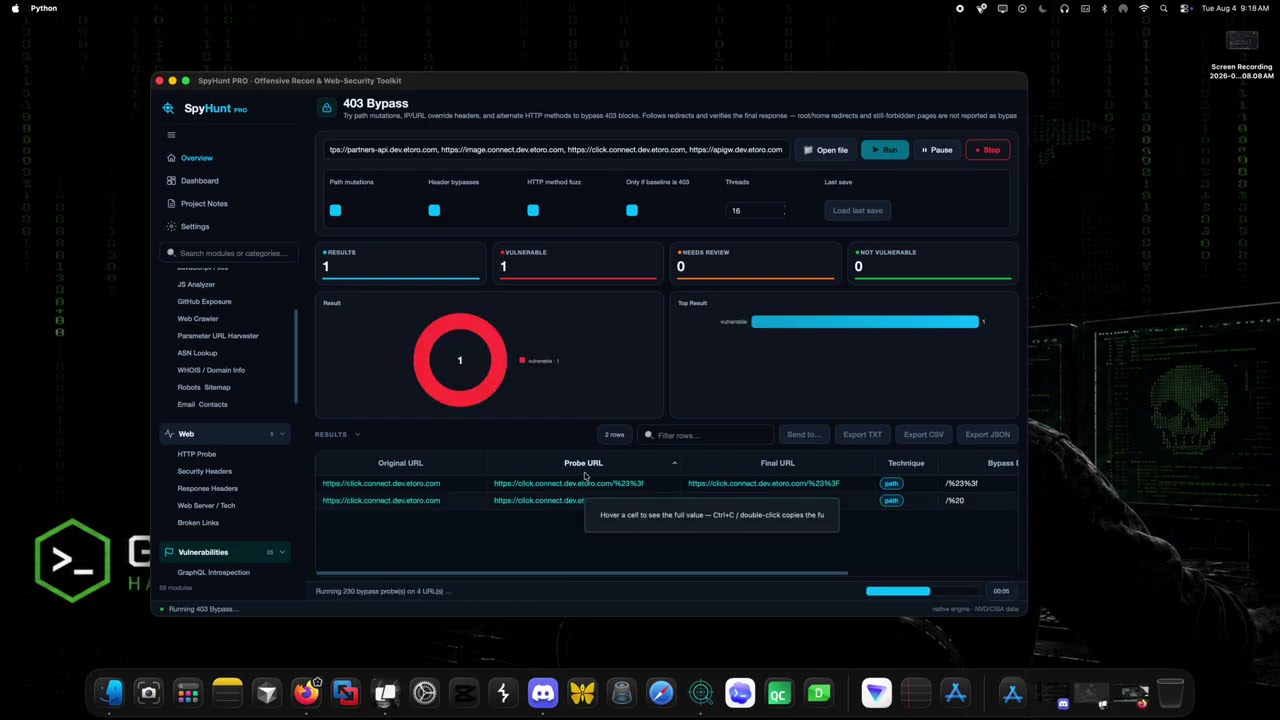Toggle Only if baseline is 403
This screenshot has height=720, width=1280.
[x=632, y=210]
